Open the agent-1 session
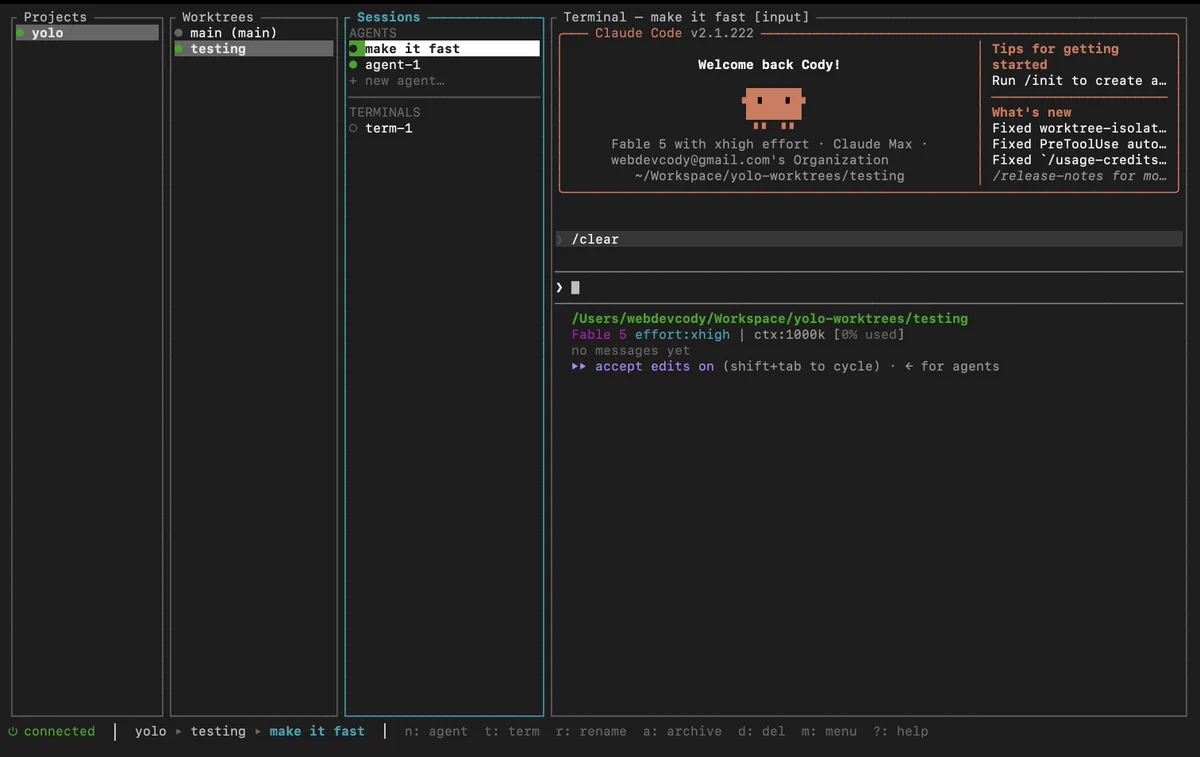This screenshot has width=1200, height=757. 392,65
